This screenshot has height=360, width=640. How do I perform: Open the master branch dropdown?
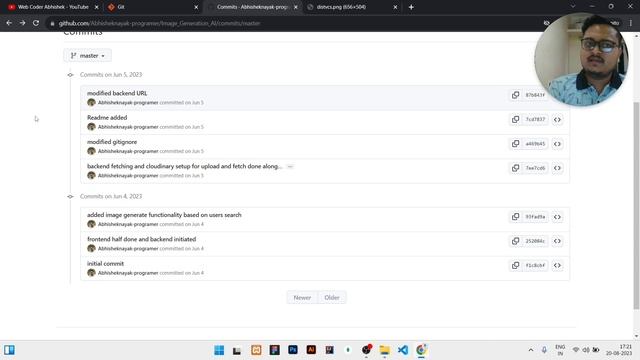pyautogui.click(x=87, y=56)
